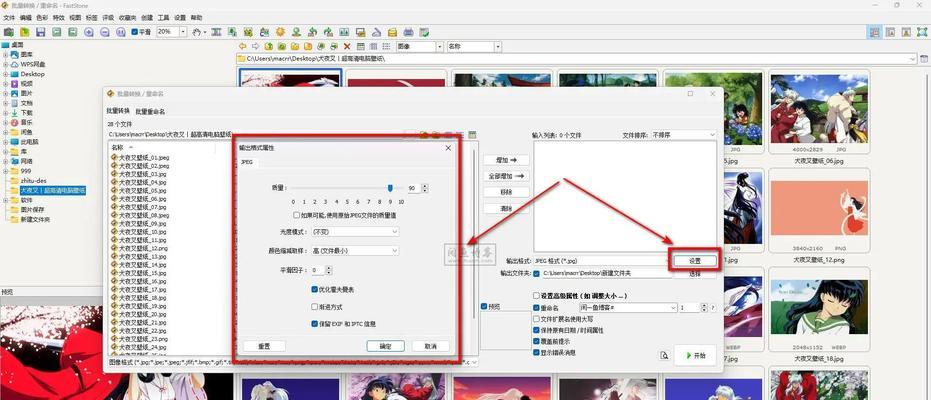This screenshot has width=931, height=400.
Task: Enable use original JPEG quality checkbox
Action: [296, 215]
